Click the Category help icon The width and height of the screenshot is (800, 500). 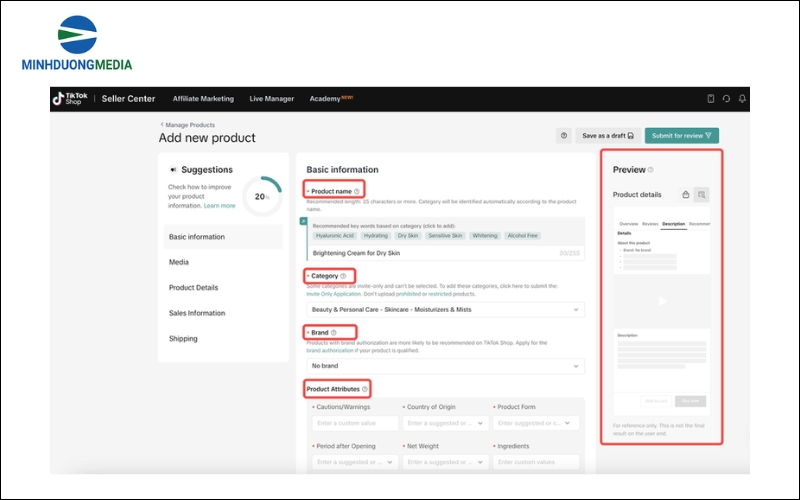pyautogui.click(x=343, y=276)
